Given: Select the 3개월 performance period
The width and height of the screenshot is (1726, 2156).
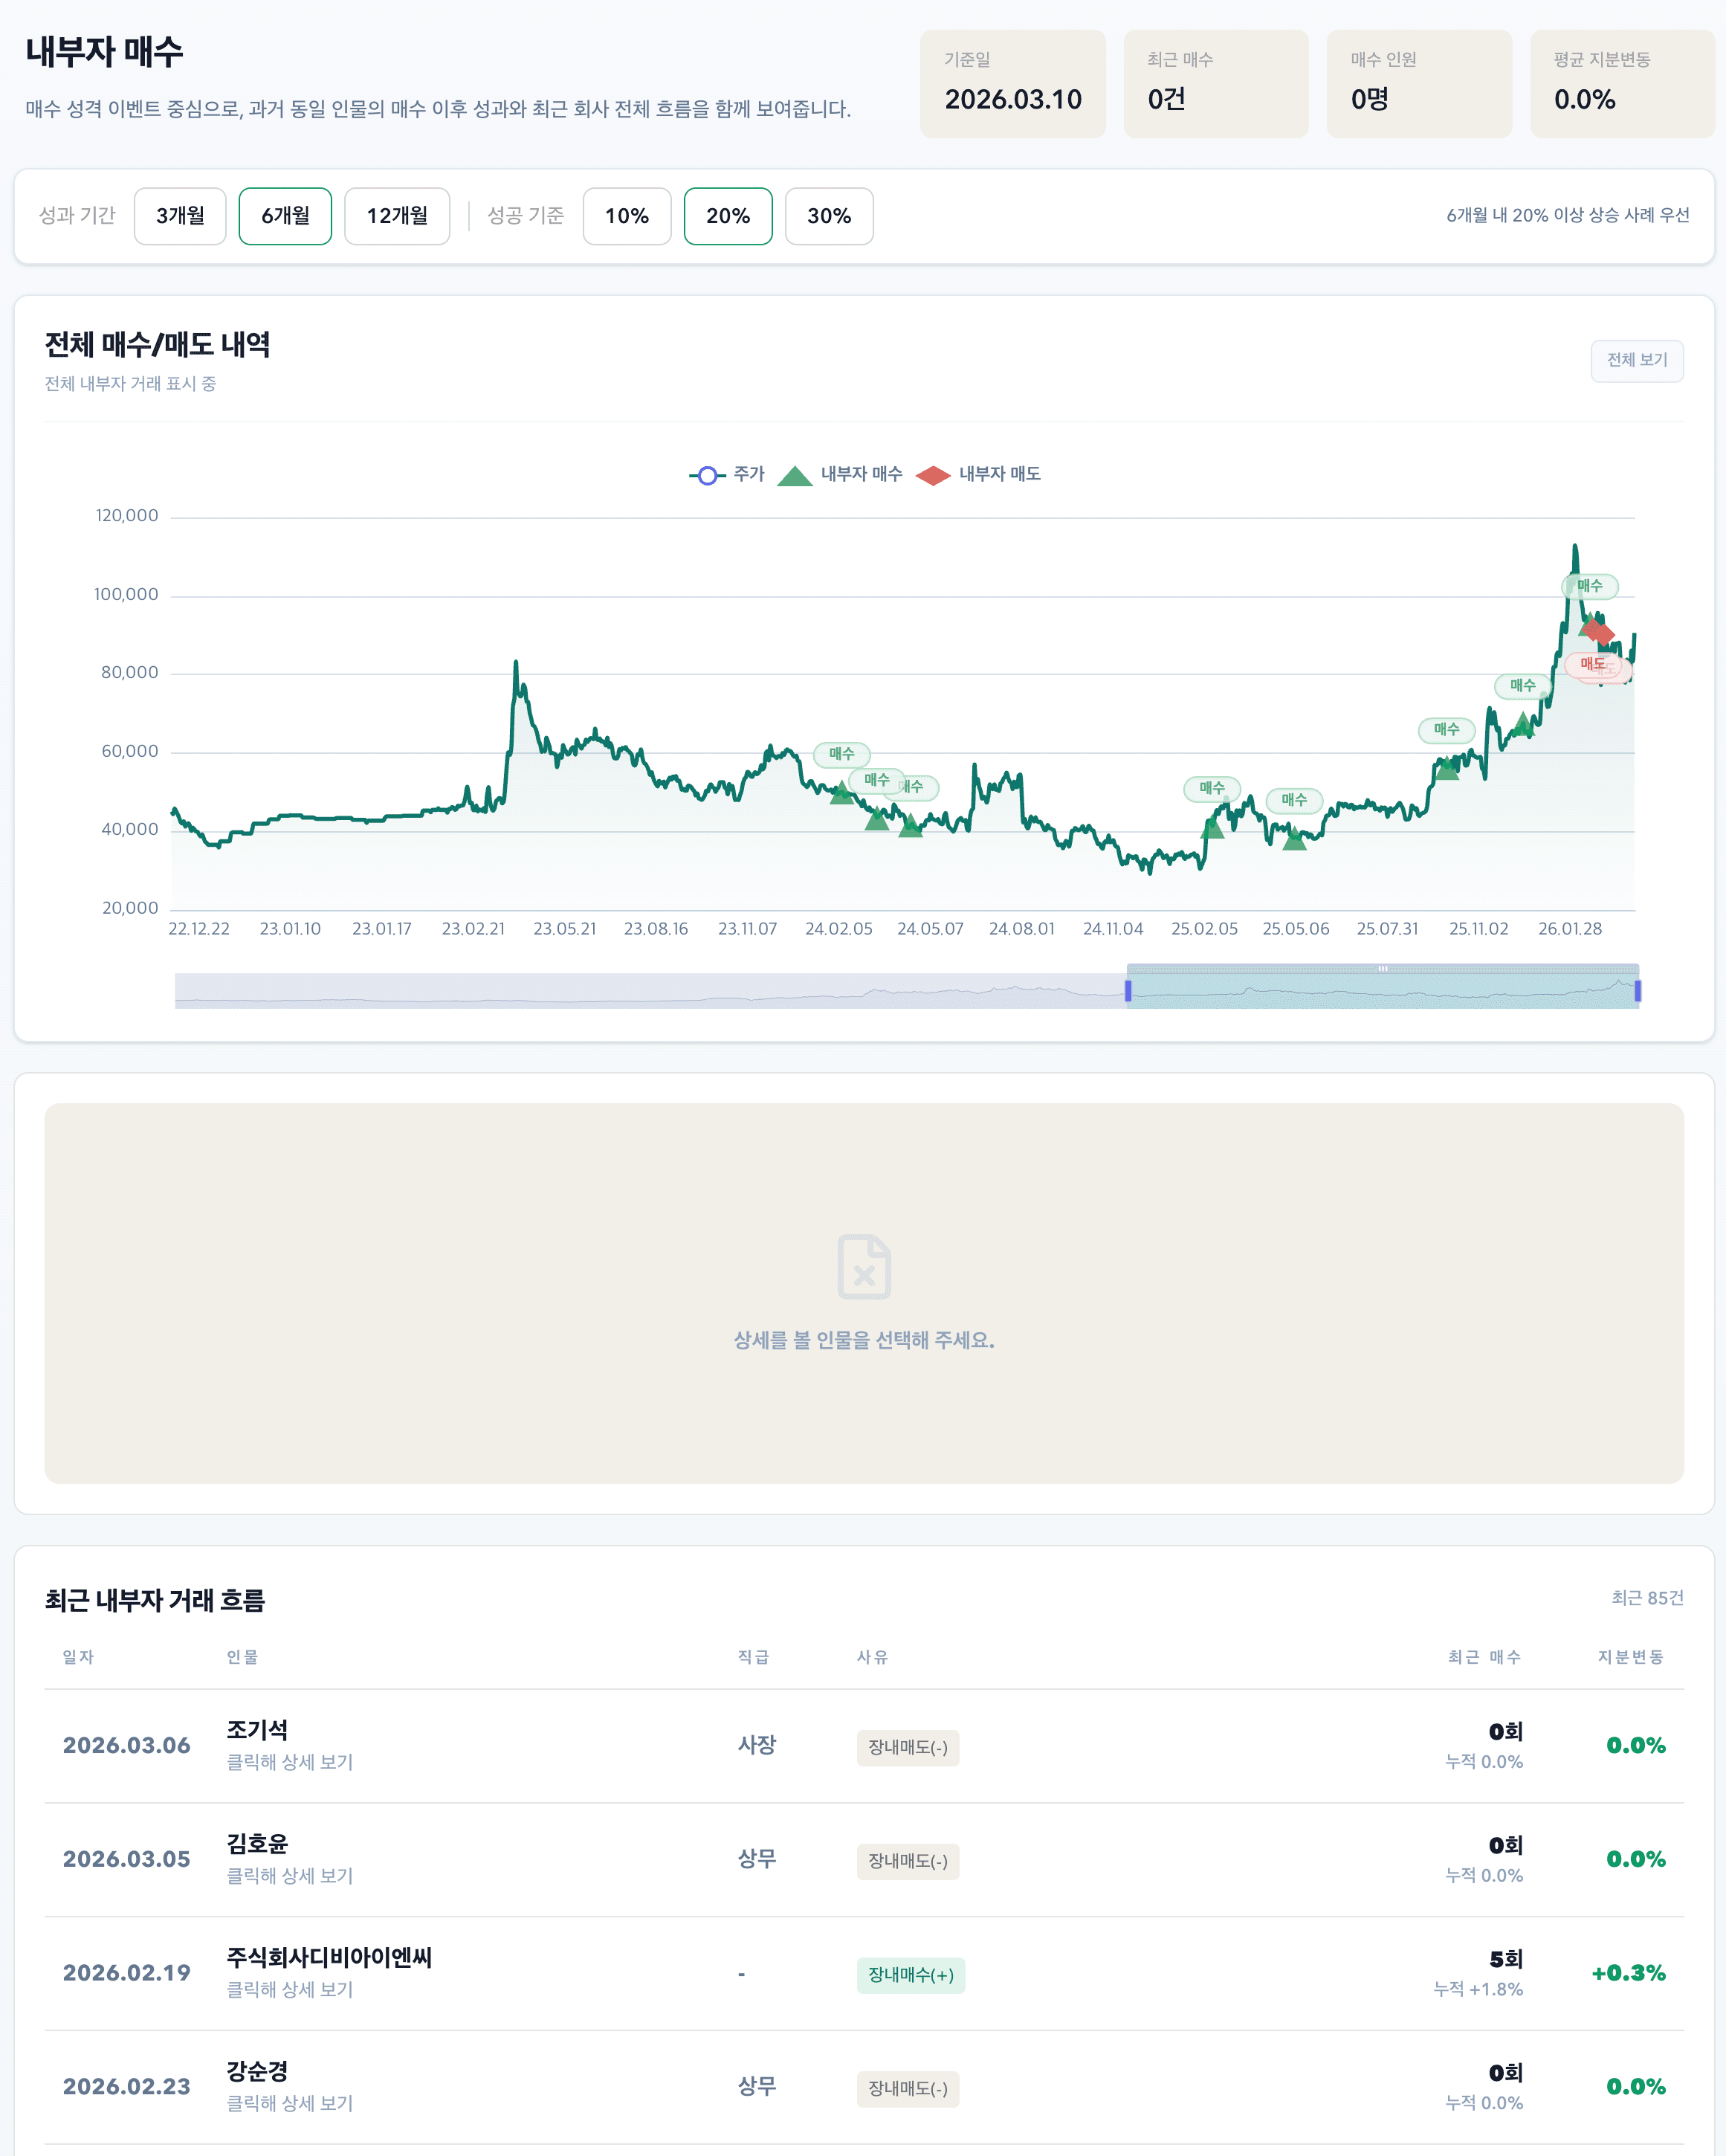Looking at the screenshot, I should 180,216.
